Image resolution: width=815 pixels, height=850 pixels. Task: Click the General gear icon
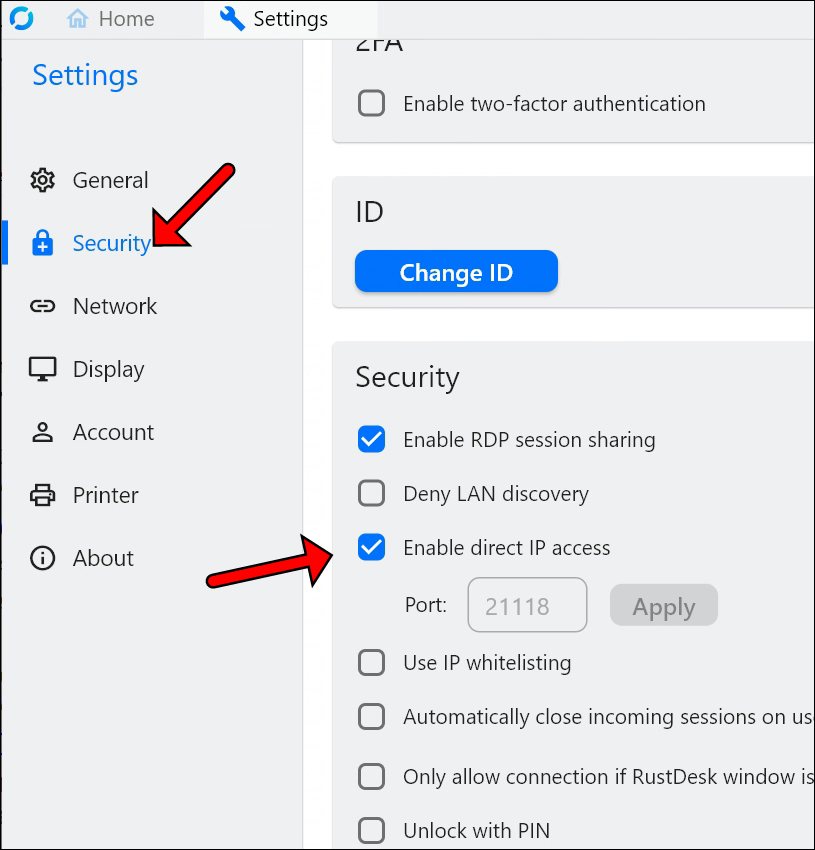pos(42,181)
